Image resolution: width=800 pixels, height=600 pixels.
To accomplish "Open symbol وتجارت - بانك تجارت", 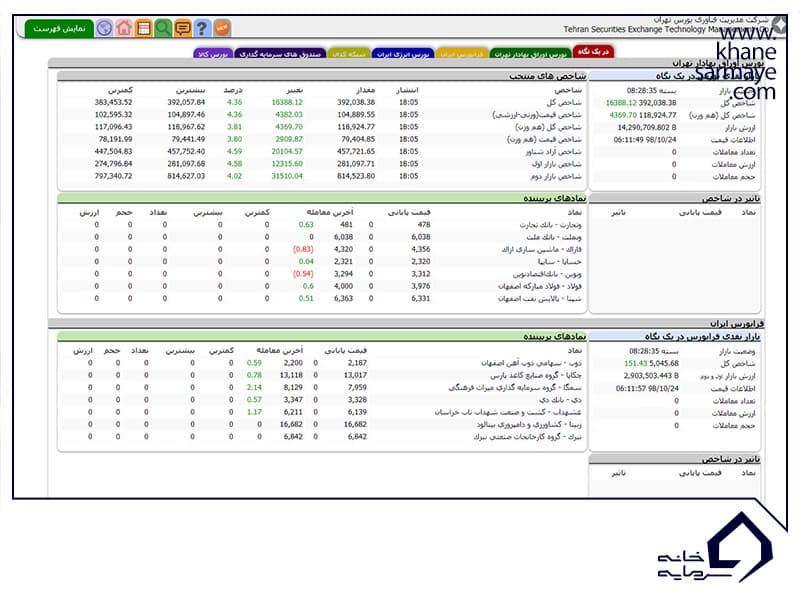I will [550, 225].
